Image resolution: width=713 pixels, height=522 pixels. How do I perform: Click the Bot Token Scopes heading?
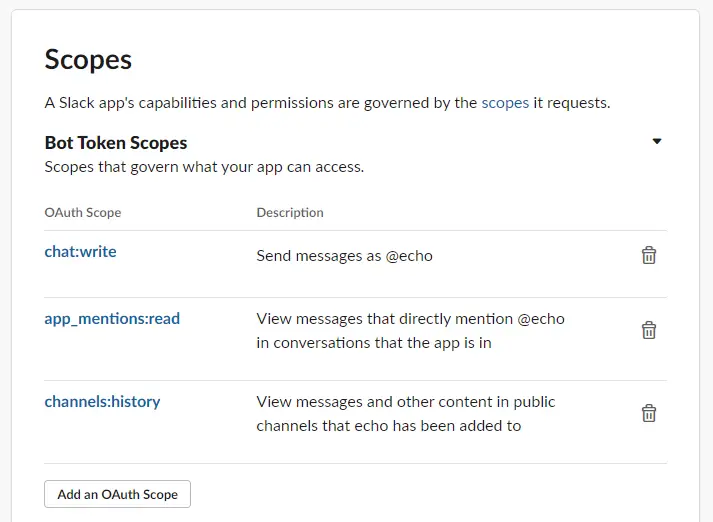click(116, 143)
